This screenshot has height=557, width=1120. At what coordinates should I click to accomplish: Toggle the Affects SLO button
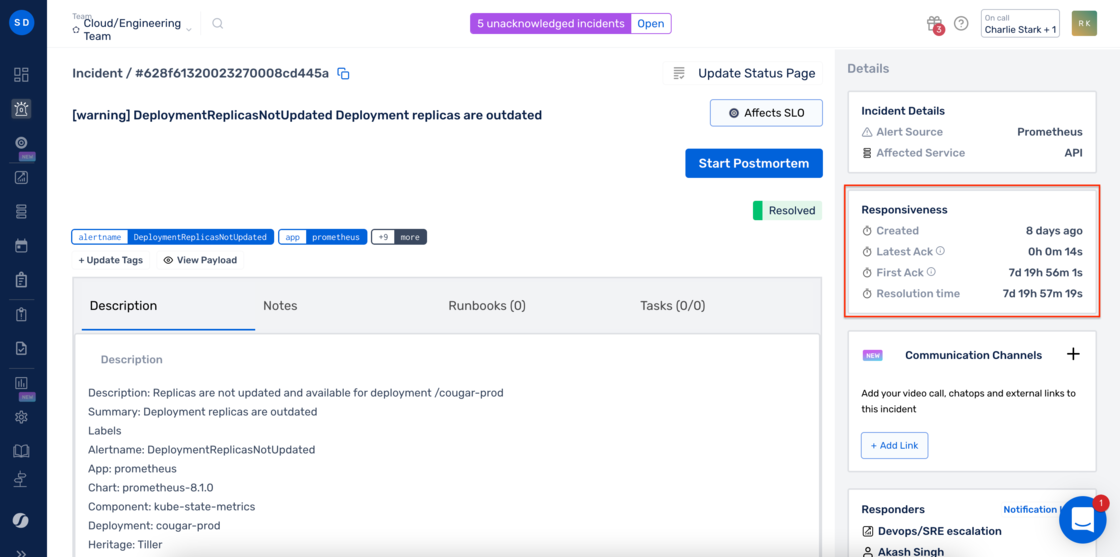[766, 113]
